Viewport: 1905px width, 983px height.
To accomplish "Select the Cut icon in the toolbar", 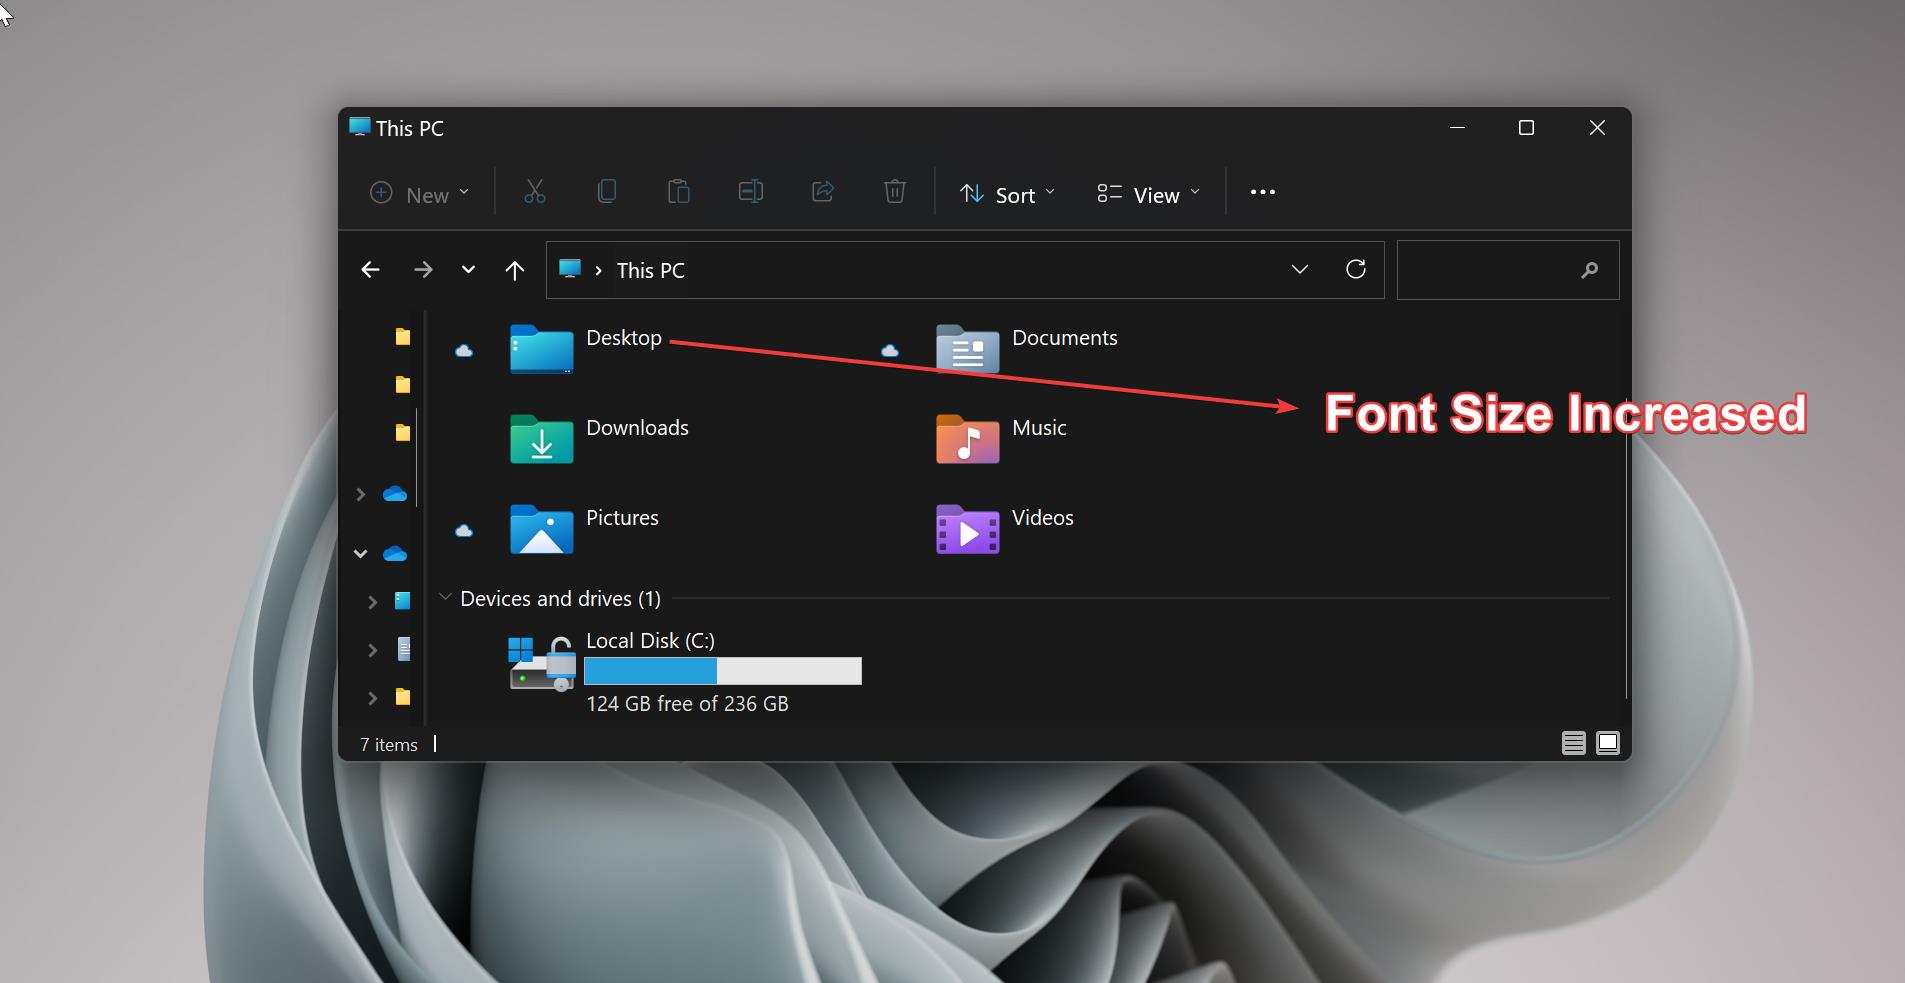I will coord(534,191).
